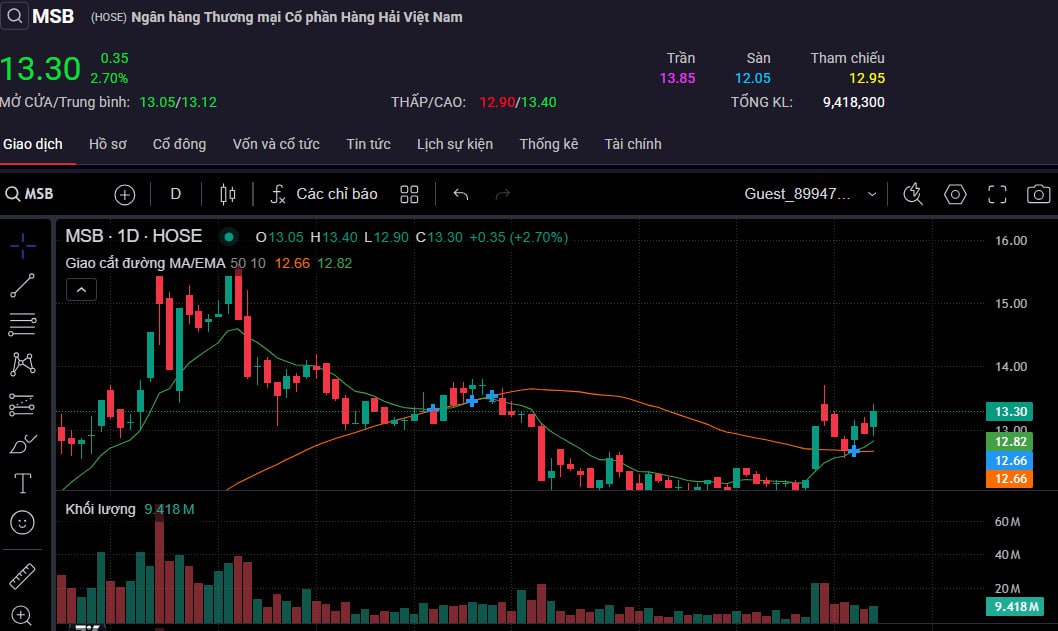
Task: Open the Tài chính tab
Action: click(632, 144)
